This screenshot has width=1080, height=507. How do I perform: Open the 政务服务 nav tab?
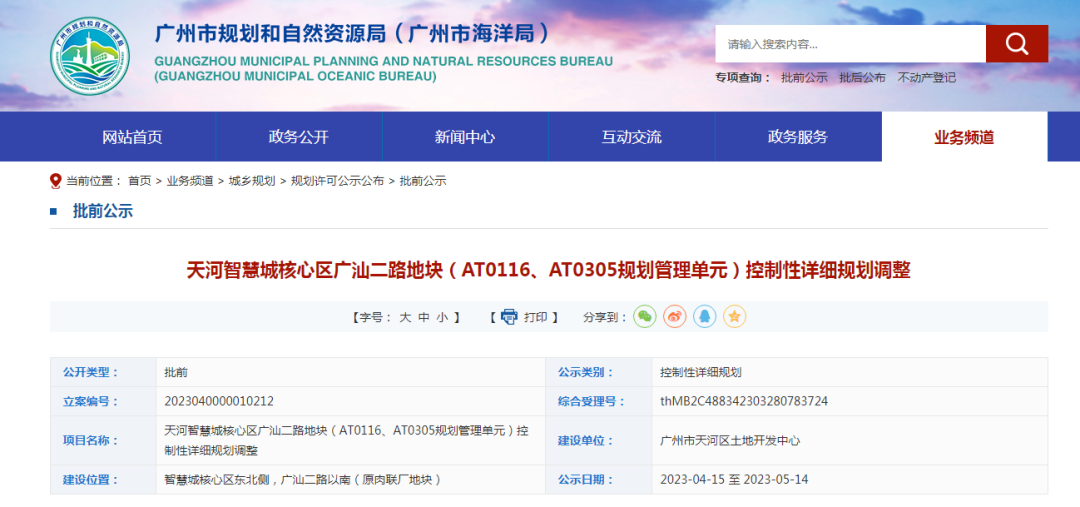(798, 137)
